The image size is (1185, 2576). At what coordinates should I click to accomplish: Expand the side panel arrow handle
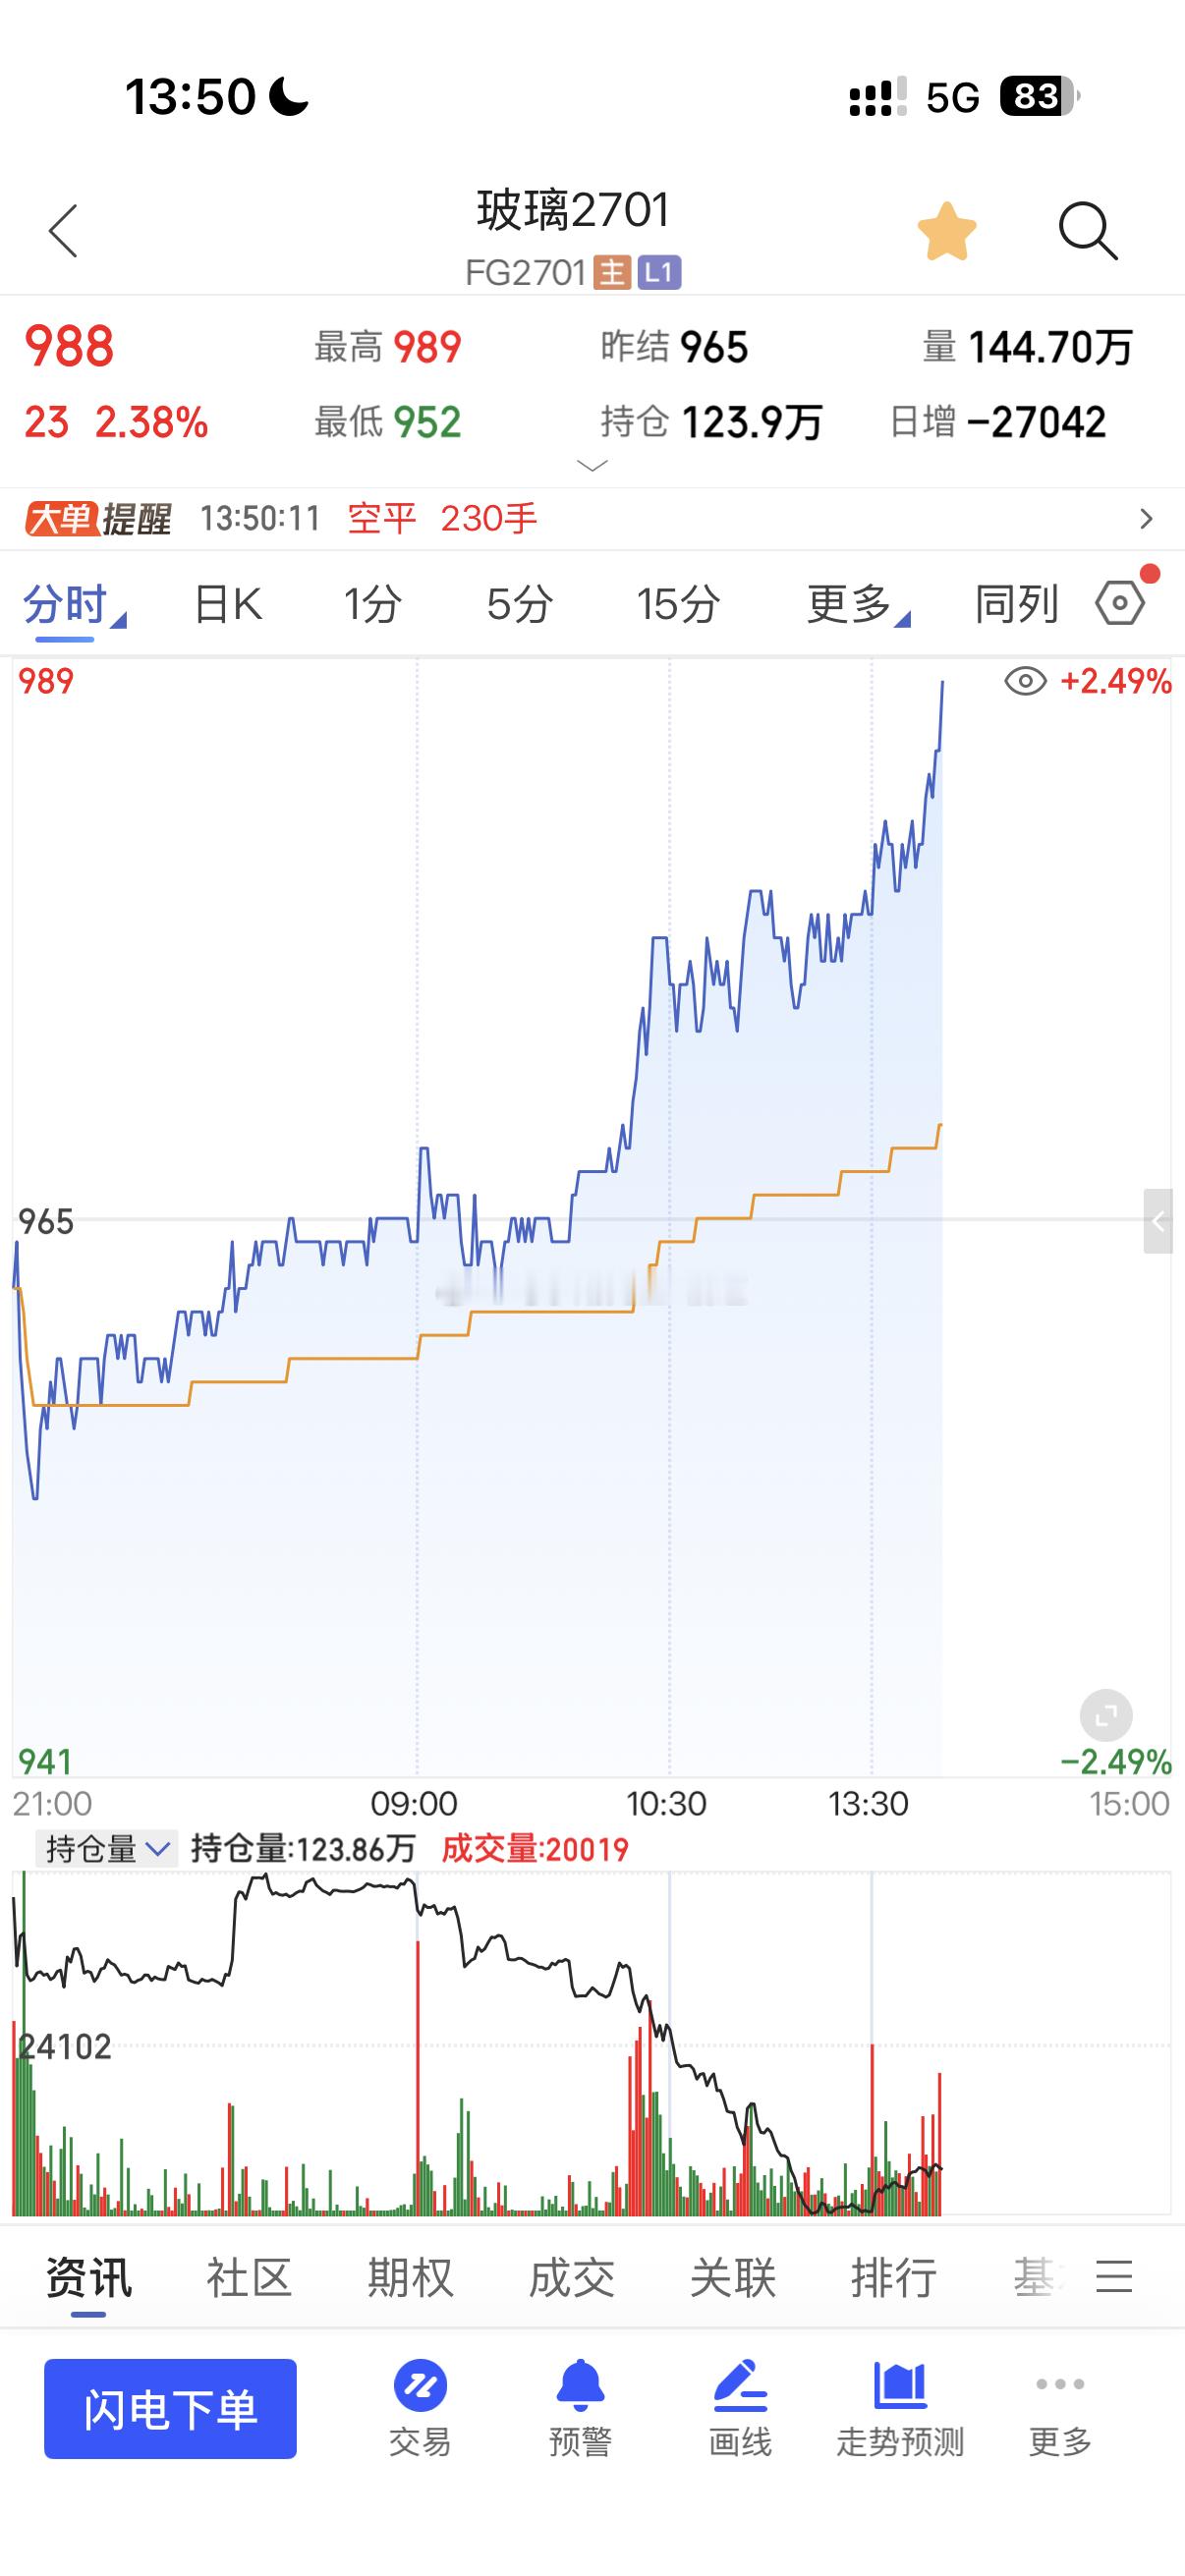point(1158,1221)
